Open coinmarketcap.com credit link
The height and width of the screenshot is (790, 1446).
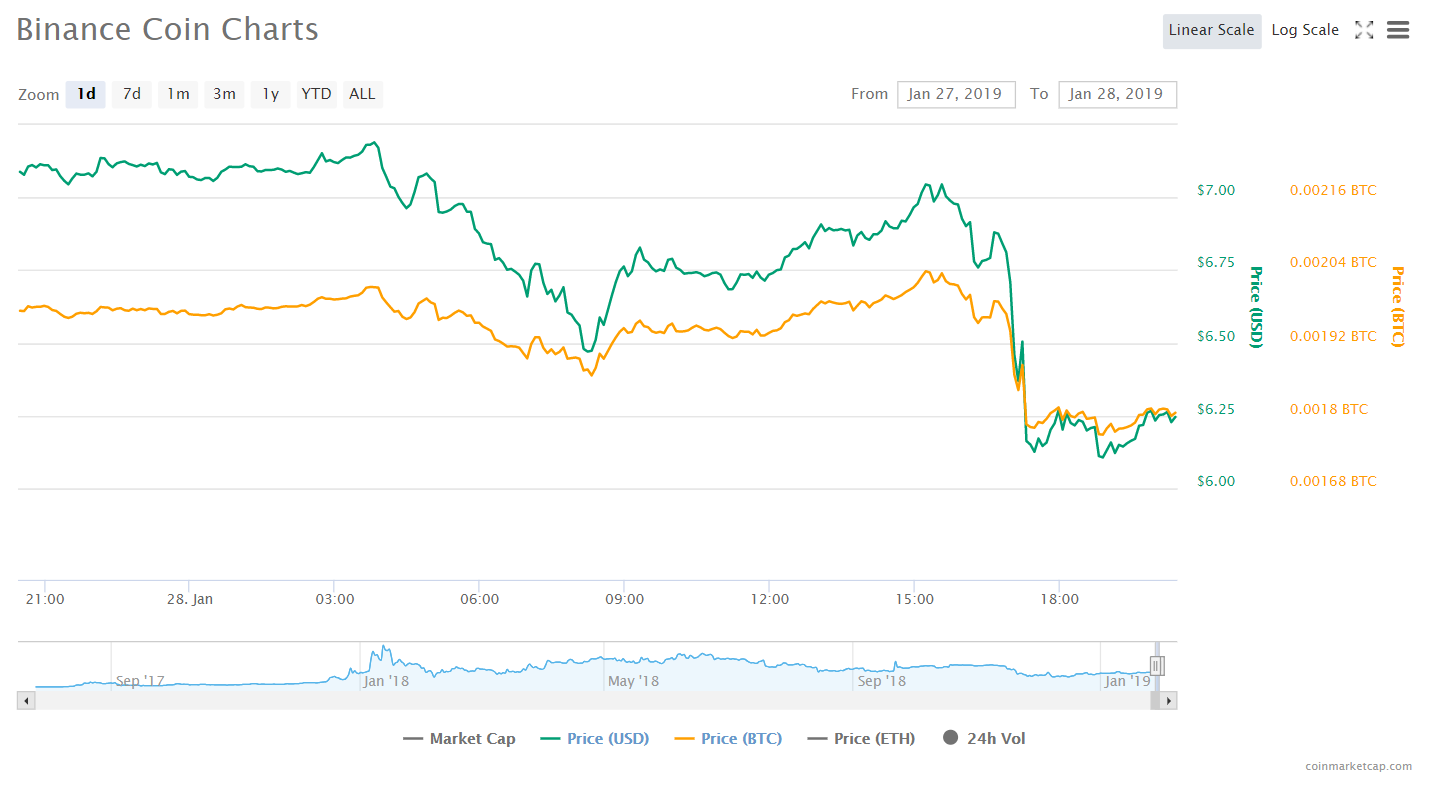(x=1358, y=766)
